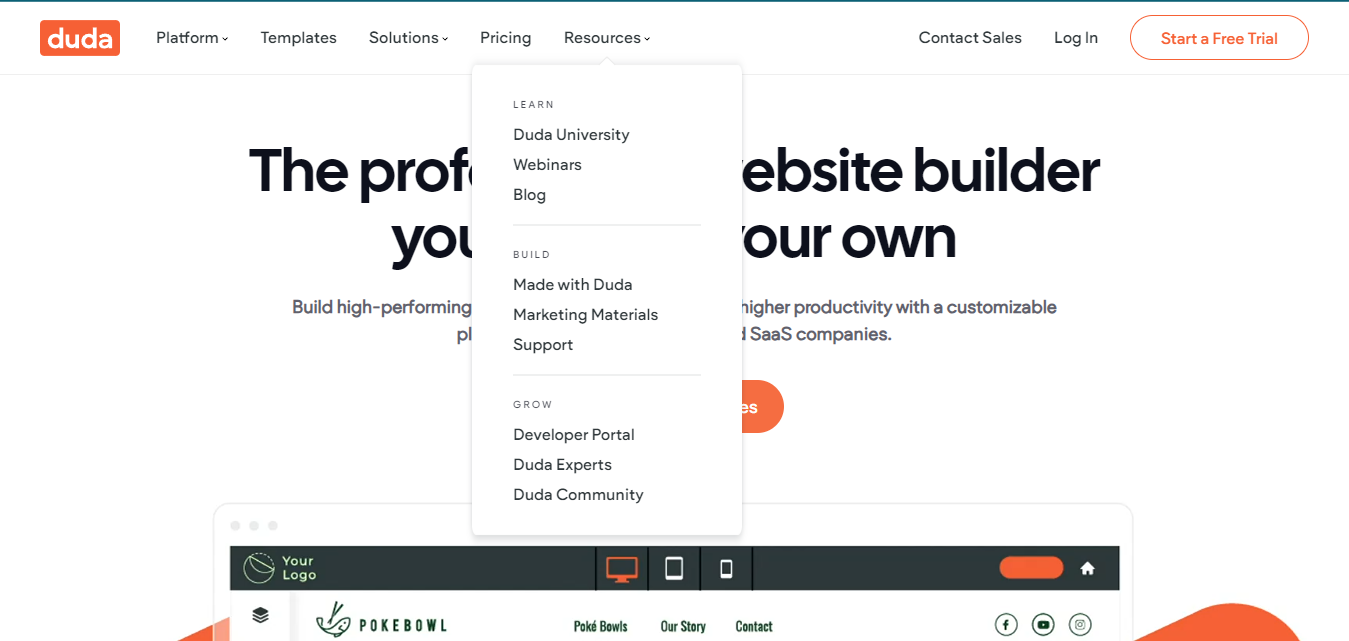Click the Facebook icon on the Pokebowl site
This screenshot has width=1349, height=641.
click(1006, 624)
